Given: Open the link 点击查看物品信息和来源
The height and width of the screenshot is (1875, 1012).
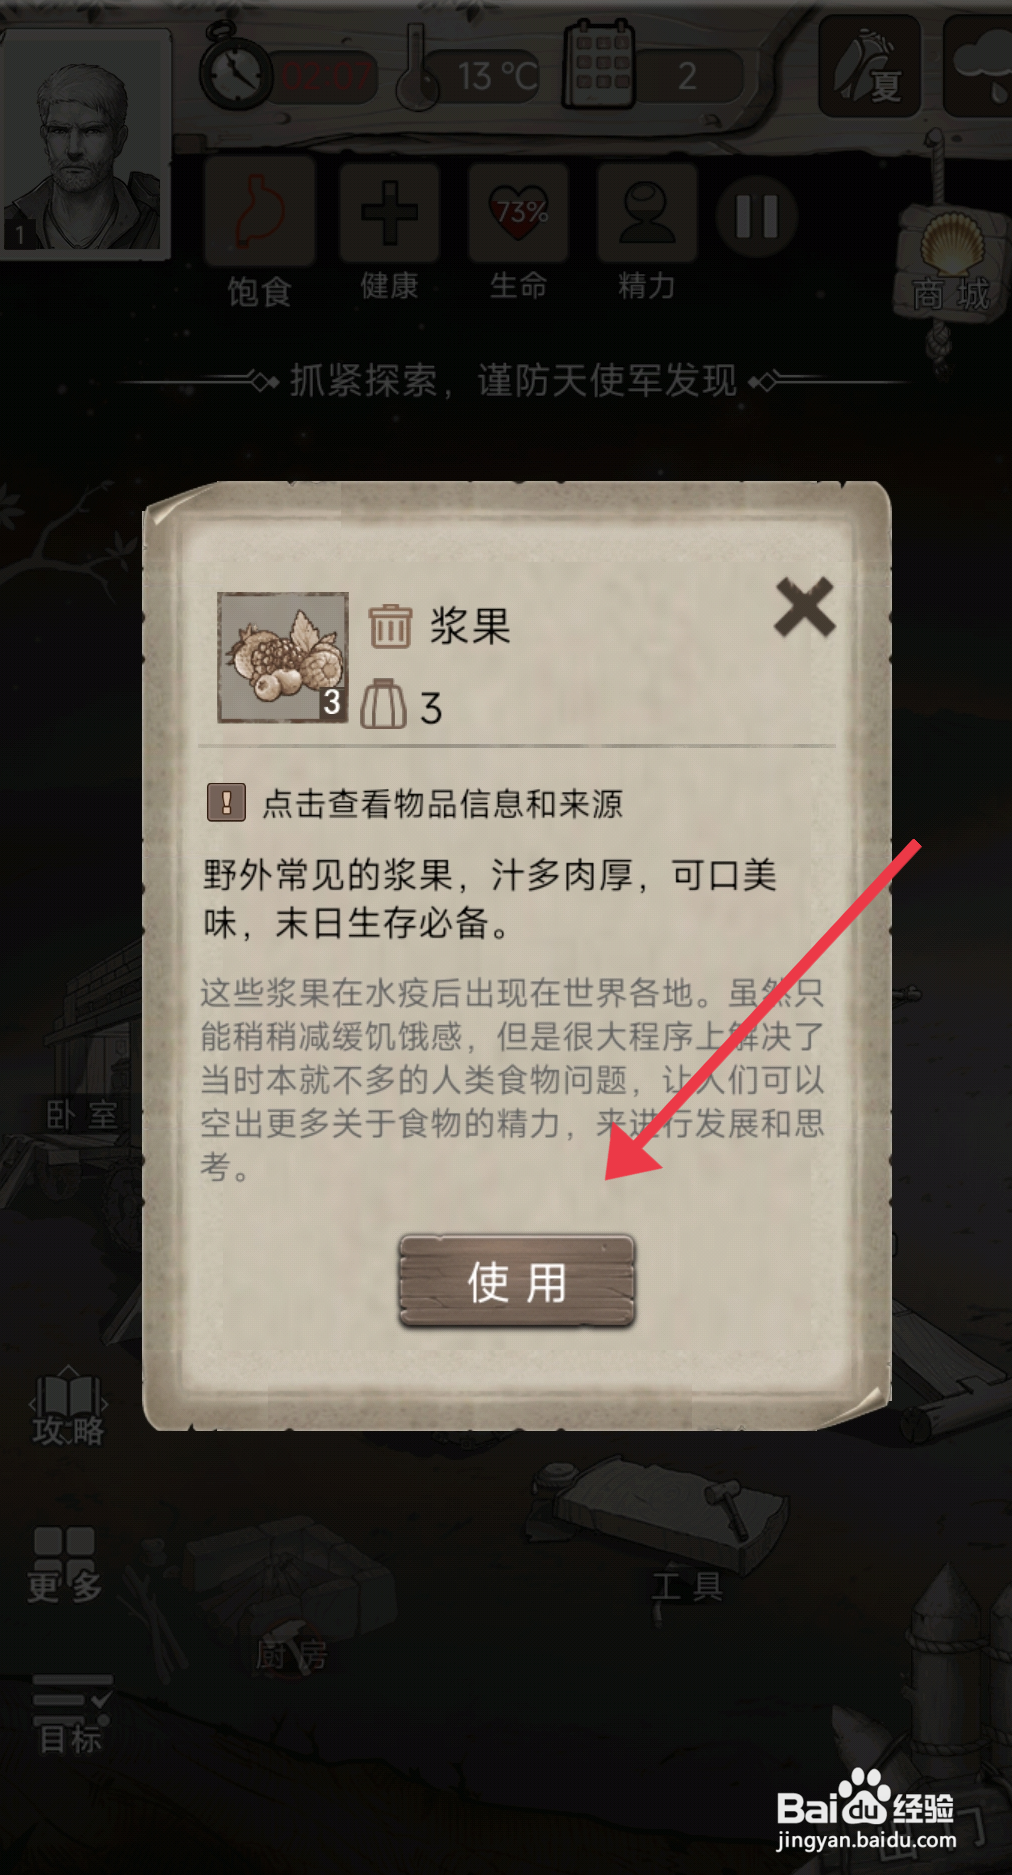Looking at the screenshot, I should tap(443, 803).
